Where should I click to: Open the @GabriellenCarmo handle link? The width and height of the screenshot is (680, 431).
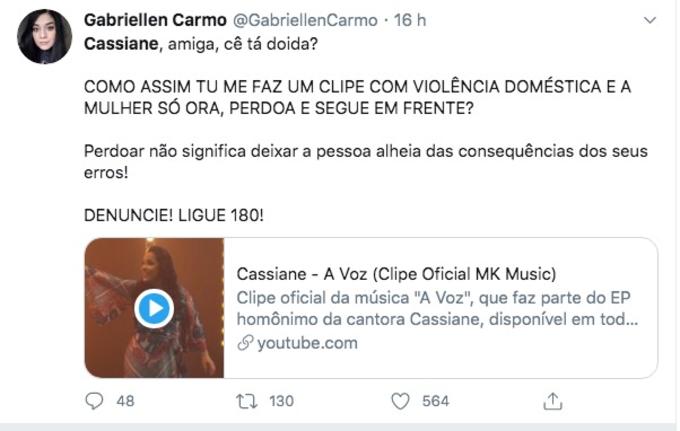tap(291, 20)
